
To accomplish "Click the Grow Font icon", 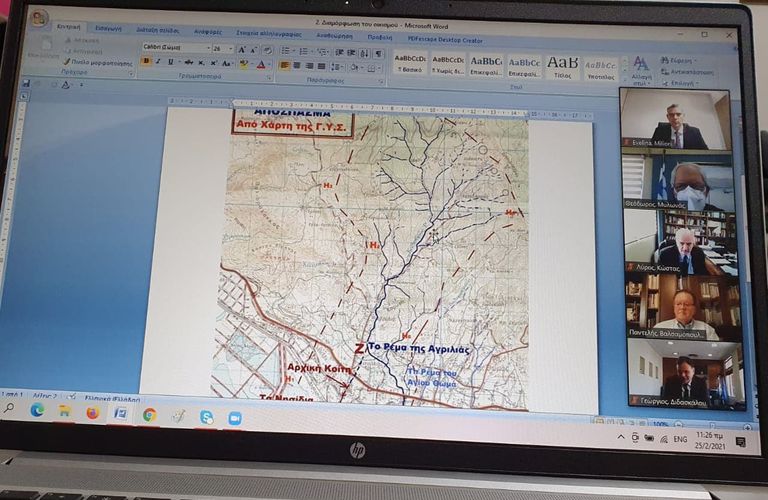I will tap(241, 50).
